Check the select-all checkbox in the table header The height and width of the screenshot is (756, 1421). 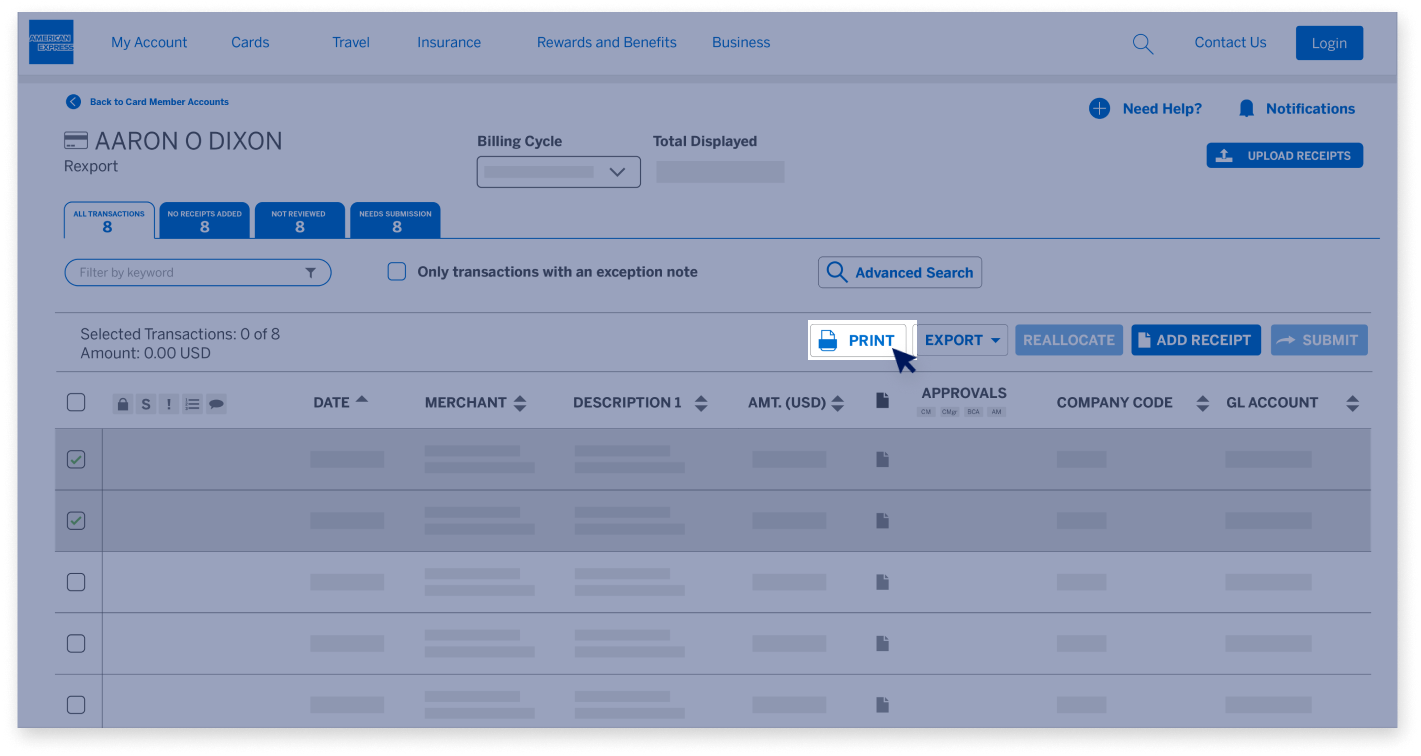pos(76,402)
